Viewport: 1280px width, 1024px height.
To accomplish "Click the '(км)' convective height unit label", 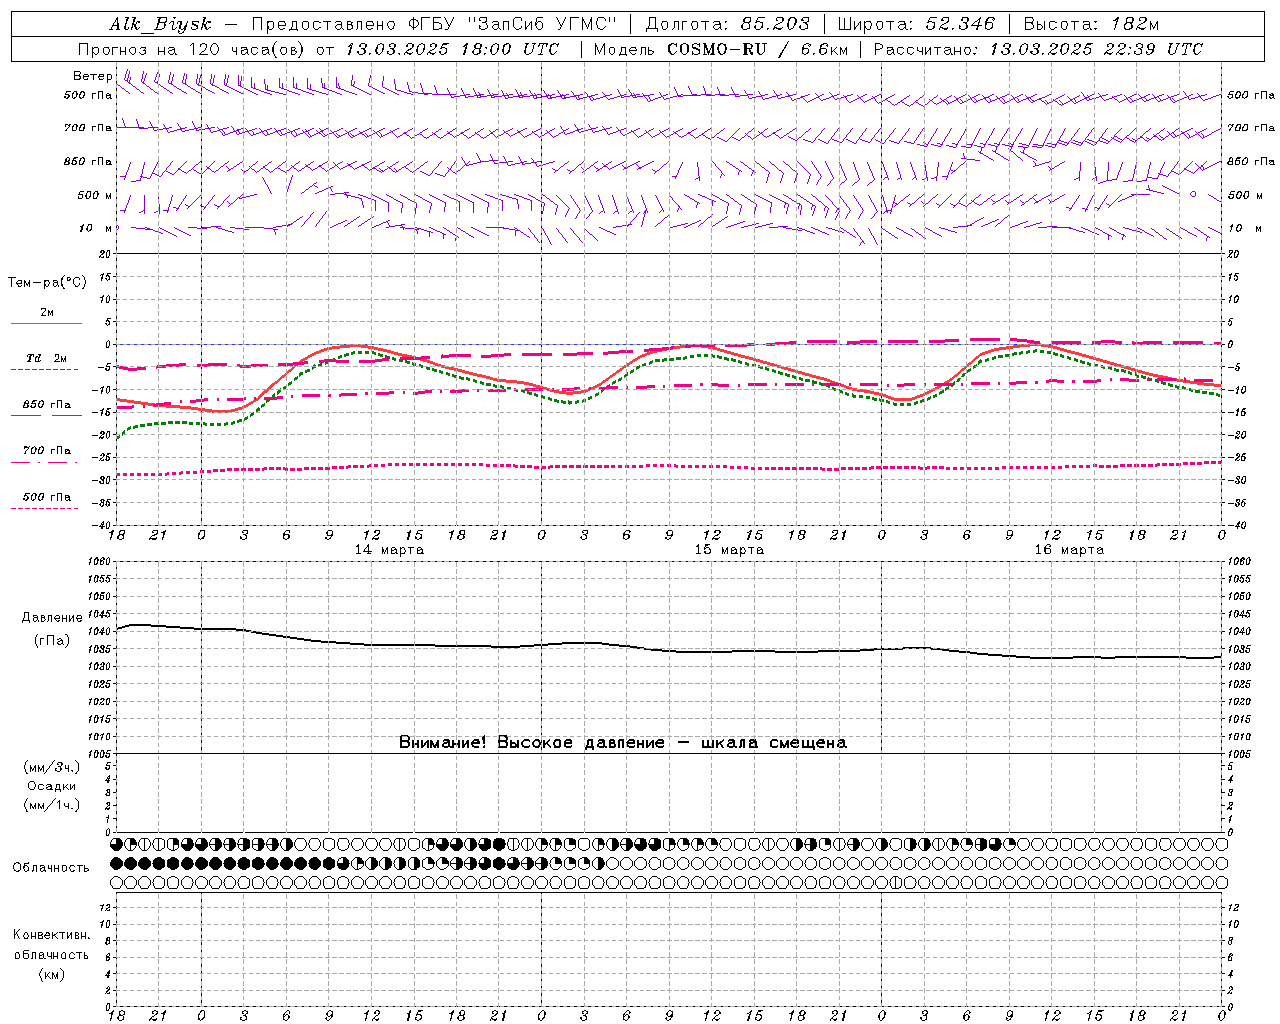I will 52,974.
